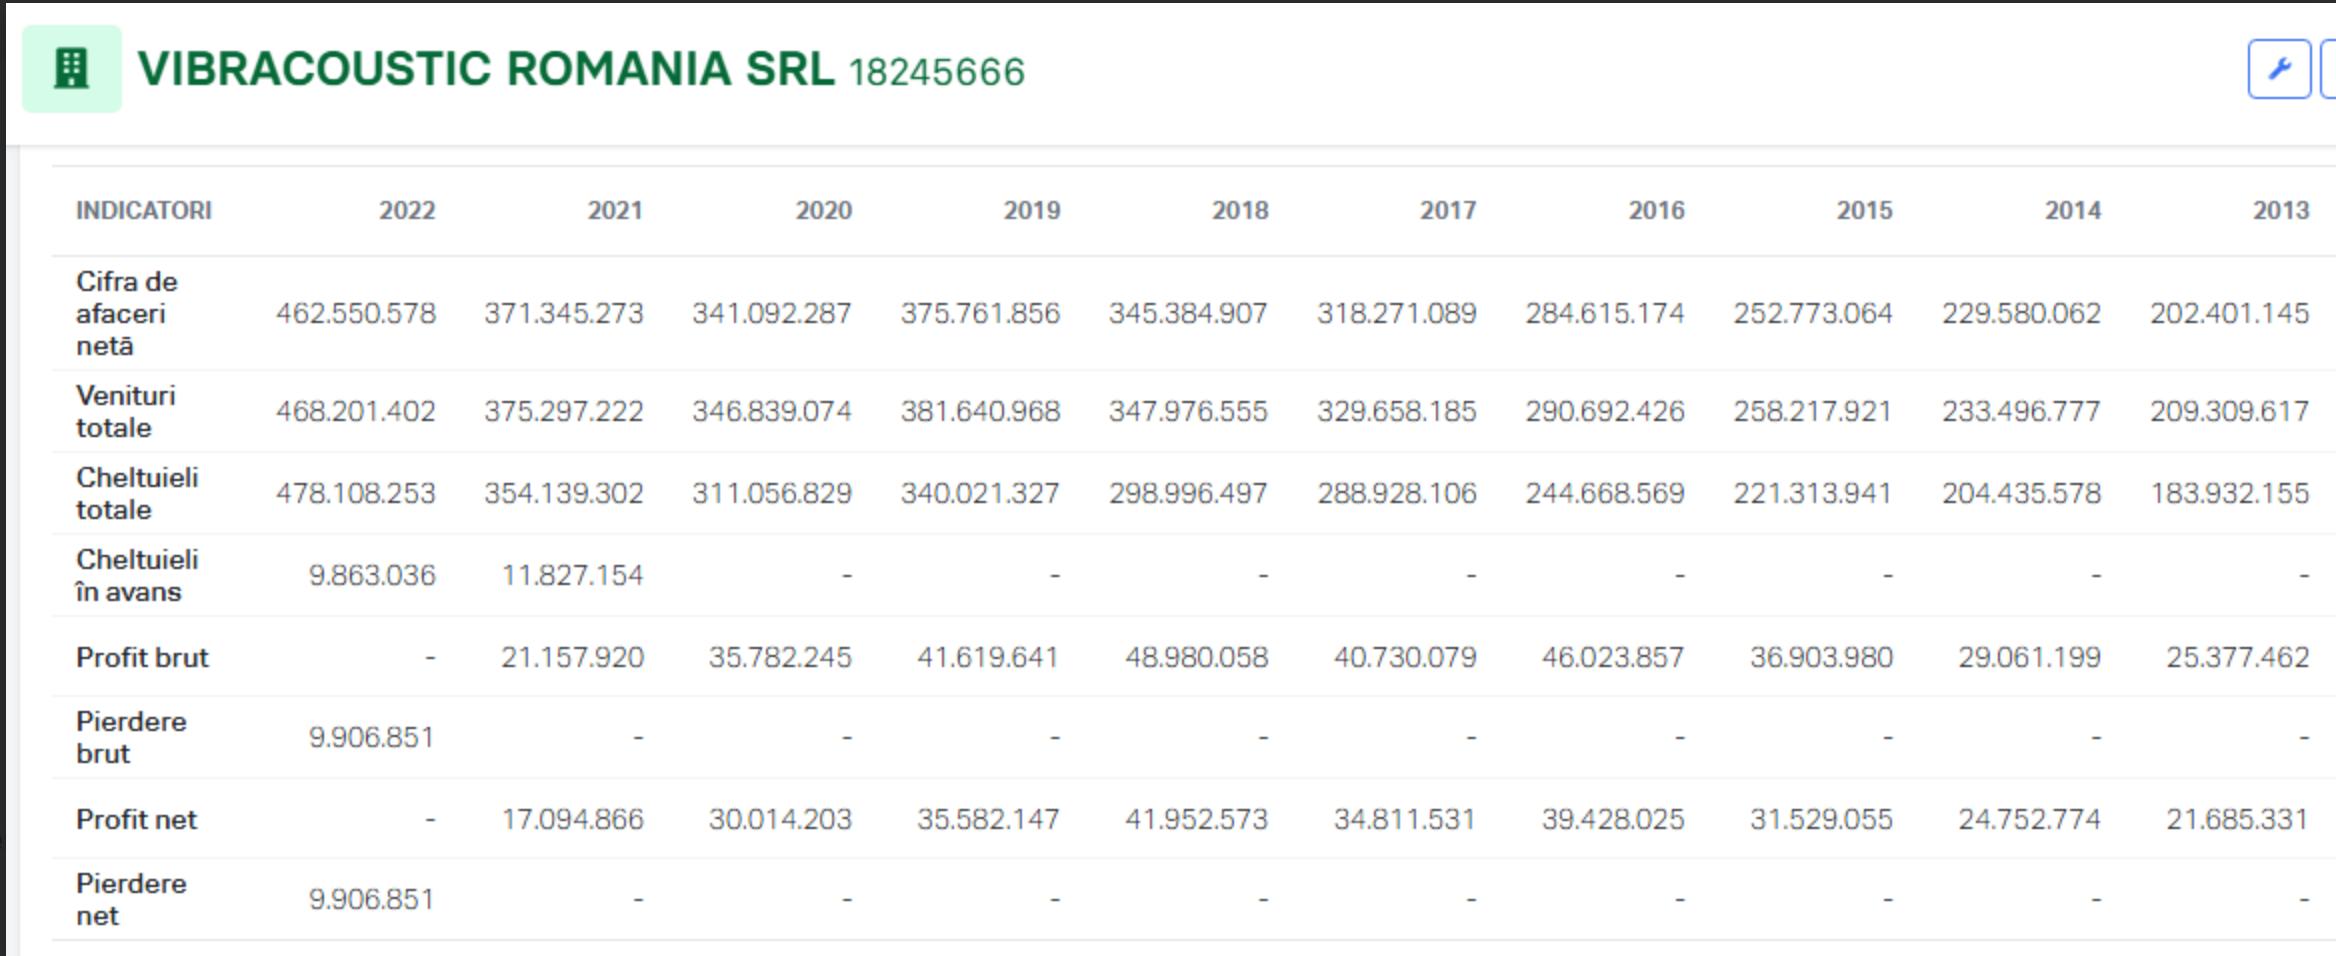The height and width of the screenshot is (956, 2336).
Task: Select the 2018 Profit brut value 48.980.058
Action: pos(1196,657)
